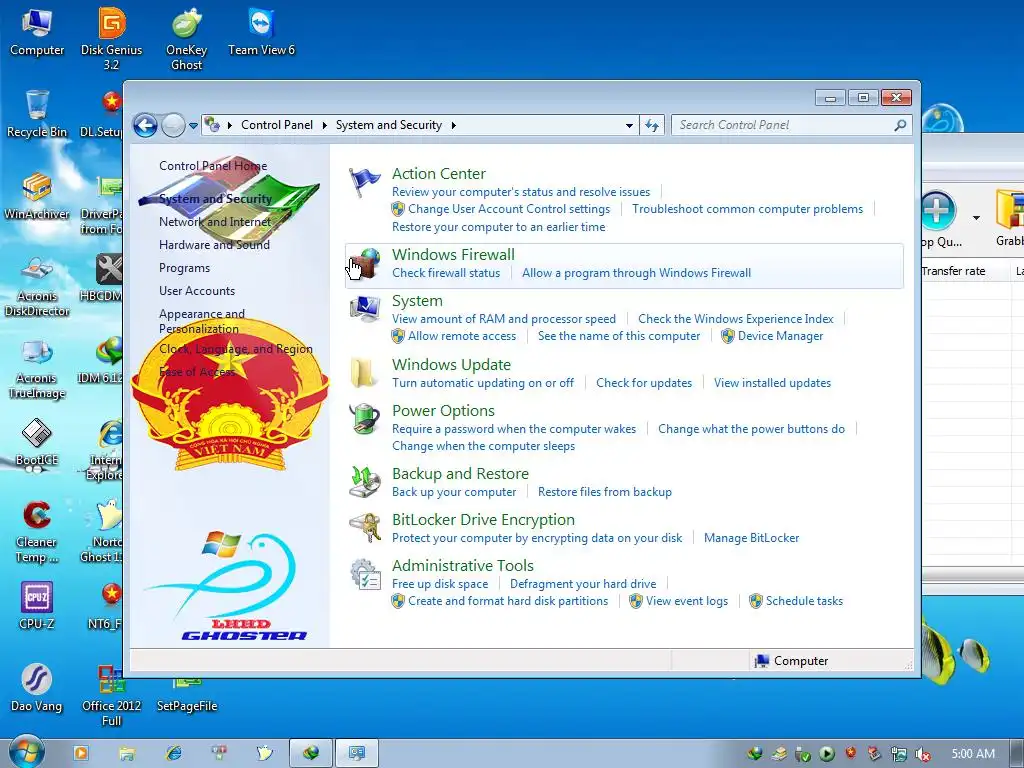Open Internet Explorer from the taskbar
The image size is (1024, 768).
click(x=174, y=753)
